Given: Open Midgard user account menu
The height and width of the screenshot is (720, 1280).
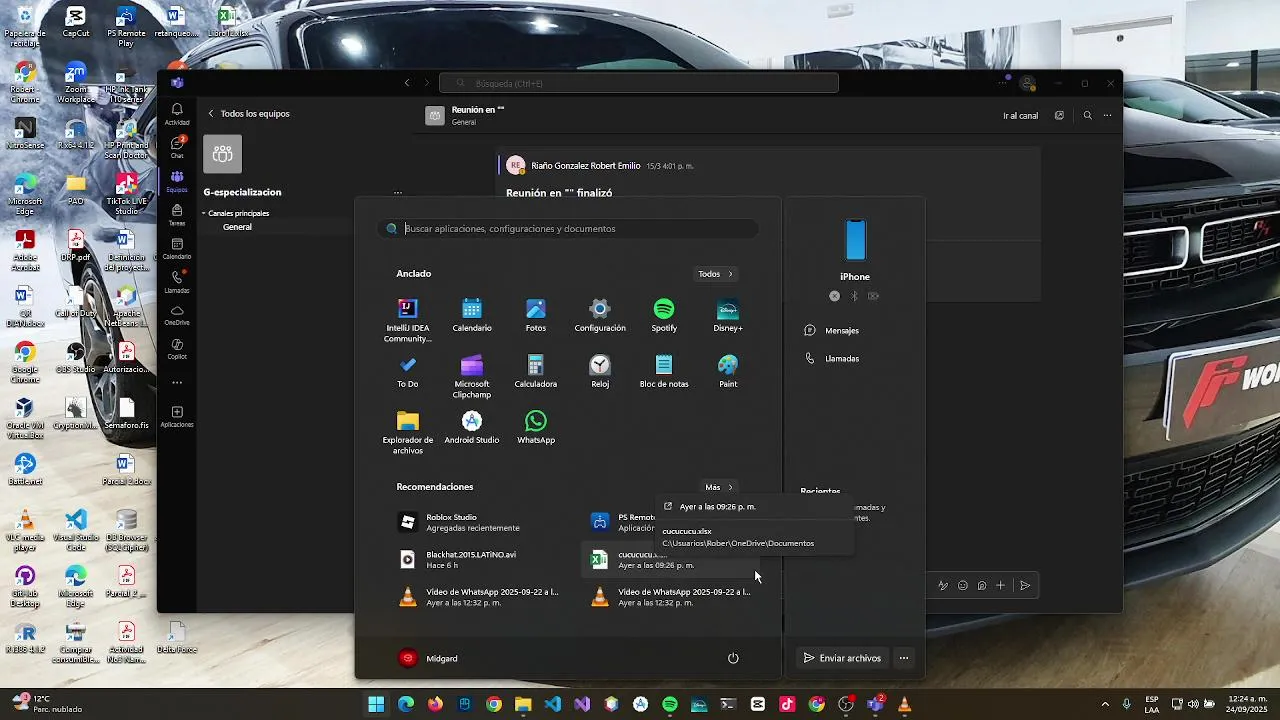Looking at the screenshot, I should (428, 658).
